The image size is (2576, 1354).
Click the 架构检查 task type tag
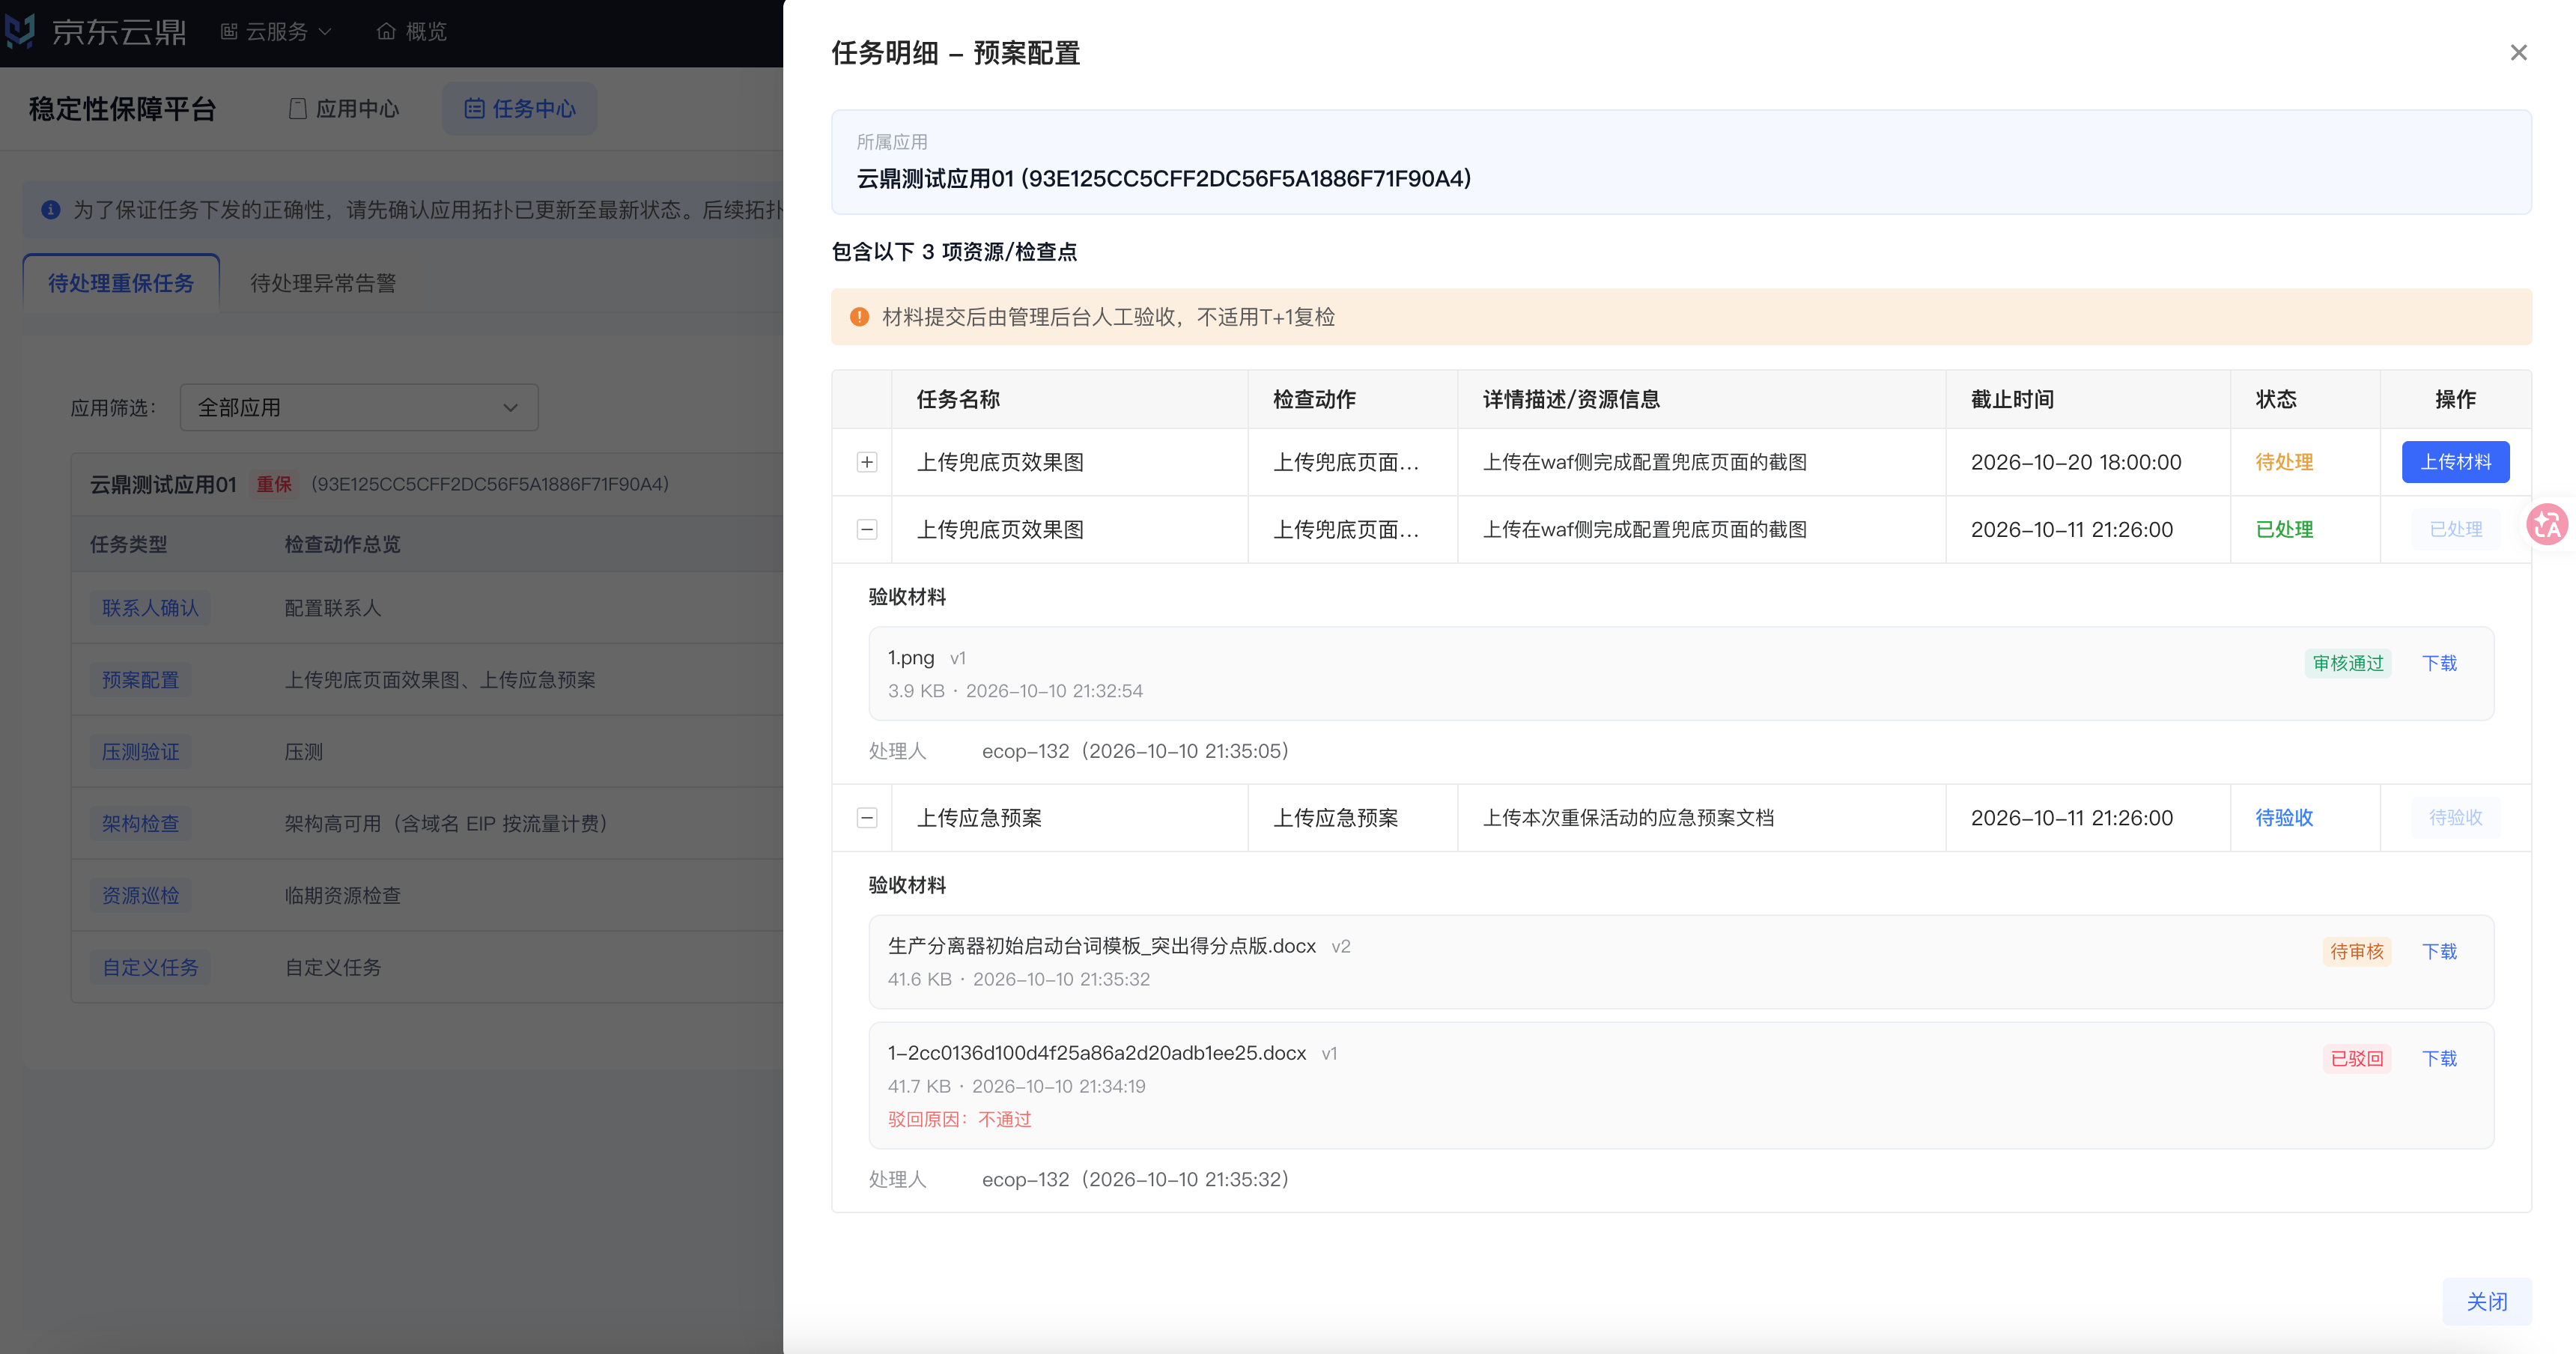coord(140,824)
